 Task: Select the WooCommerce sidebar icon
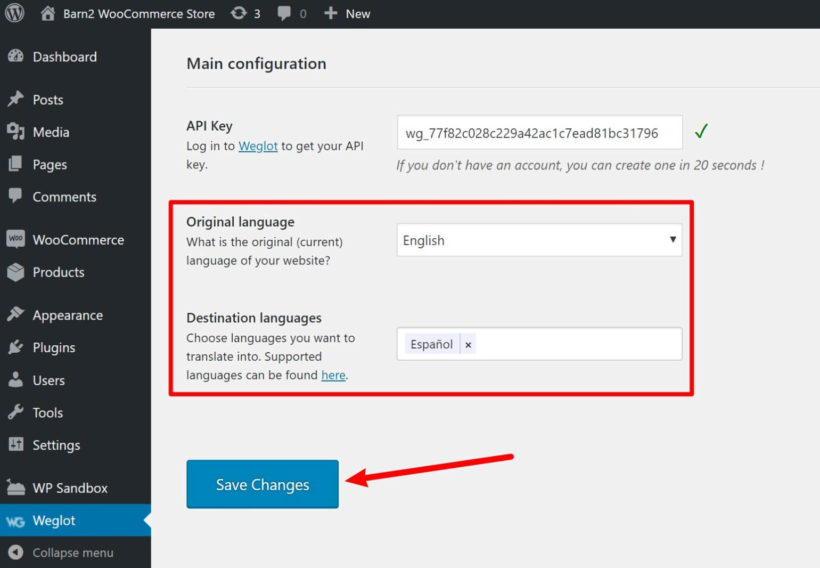click(15, 240)
